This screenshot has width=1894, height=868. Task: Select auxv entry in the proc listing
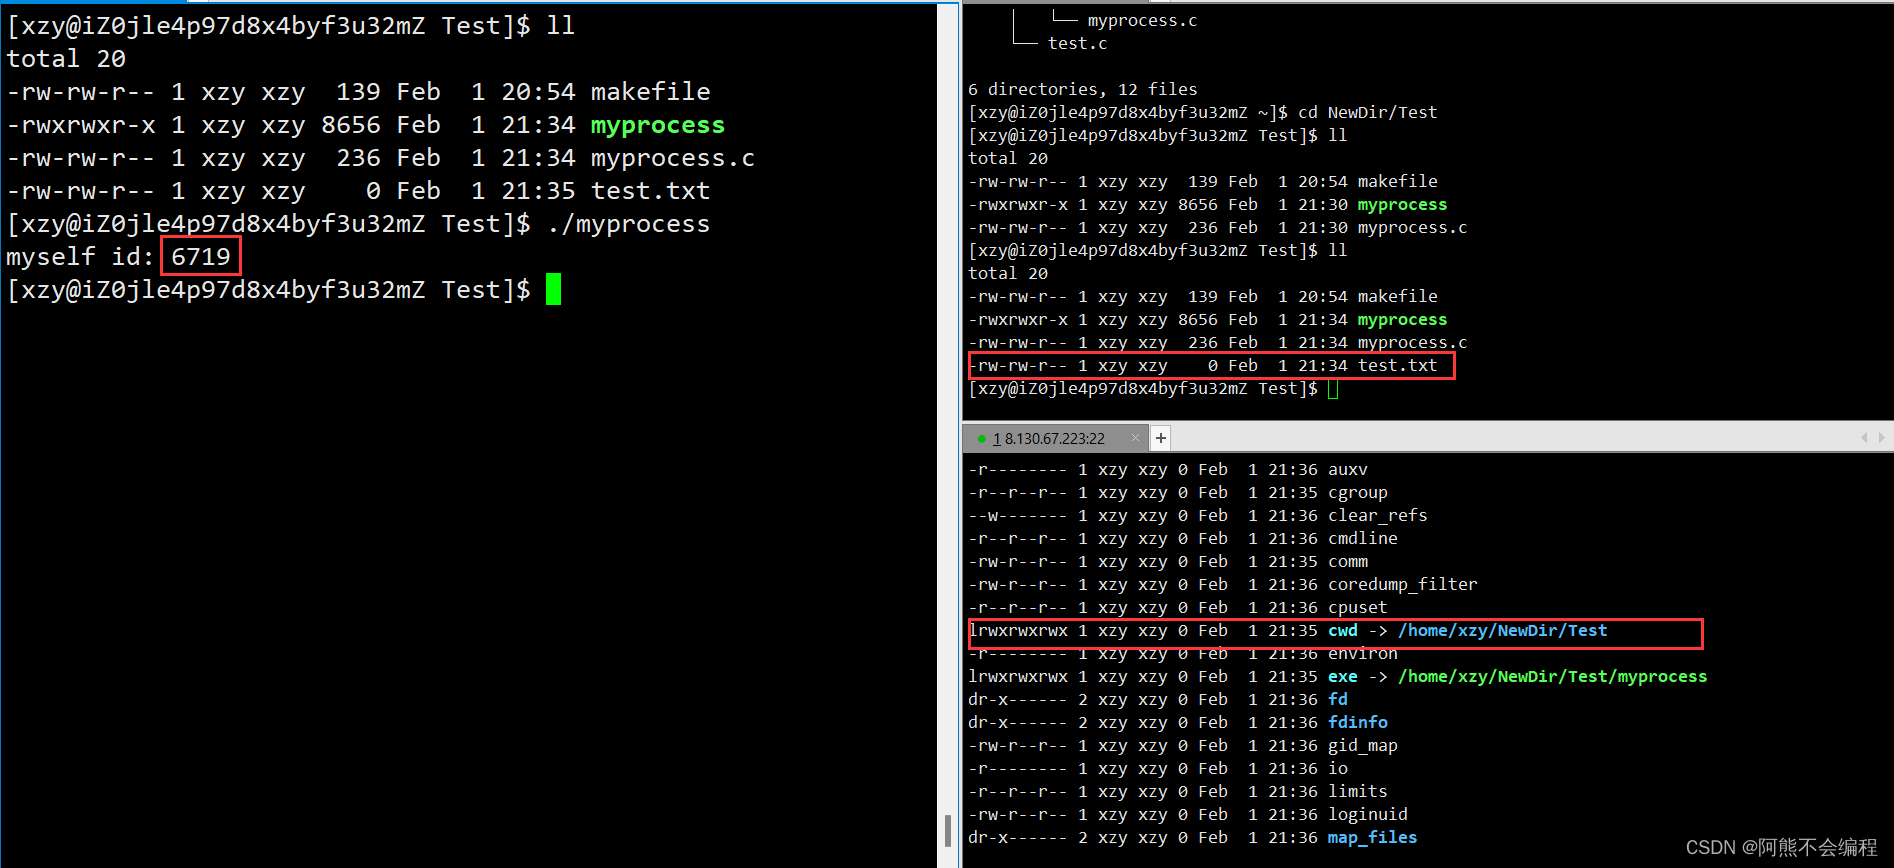1347,469
